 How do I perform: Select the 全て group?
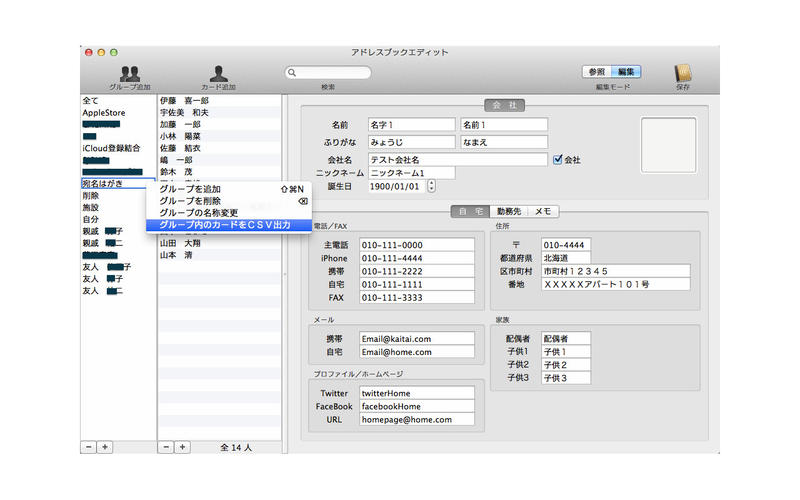tap(118, 101)
